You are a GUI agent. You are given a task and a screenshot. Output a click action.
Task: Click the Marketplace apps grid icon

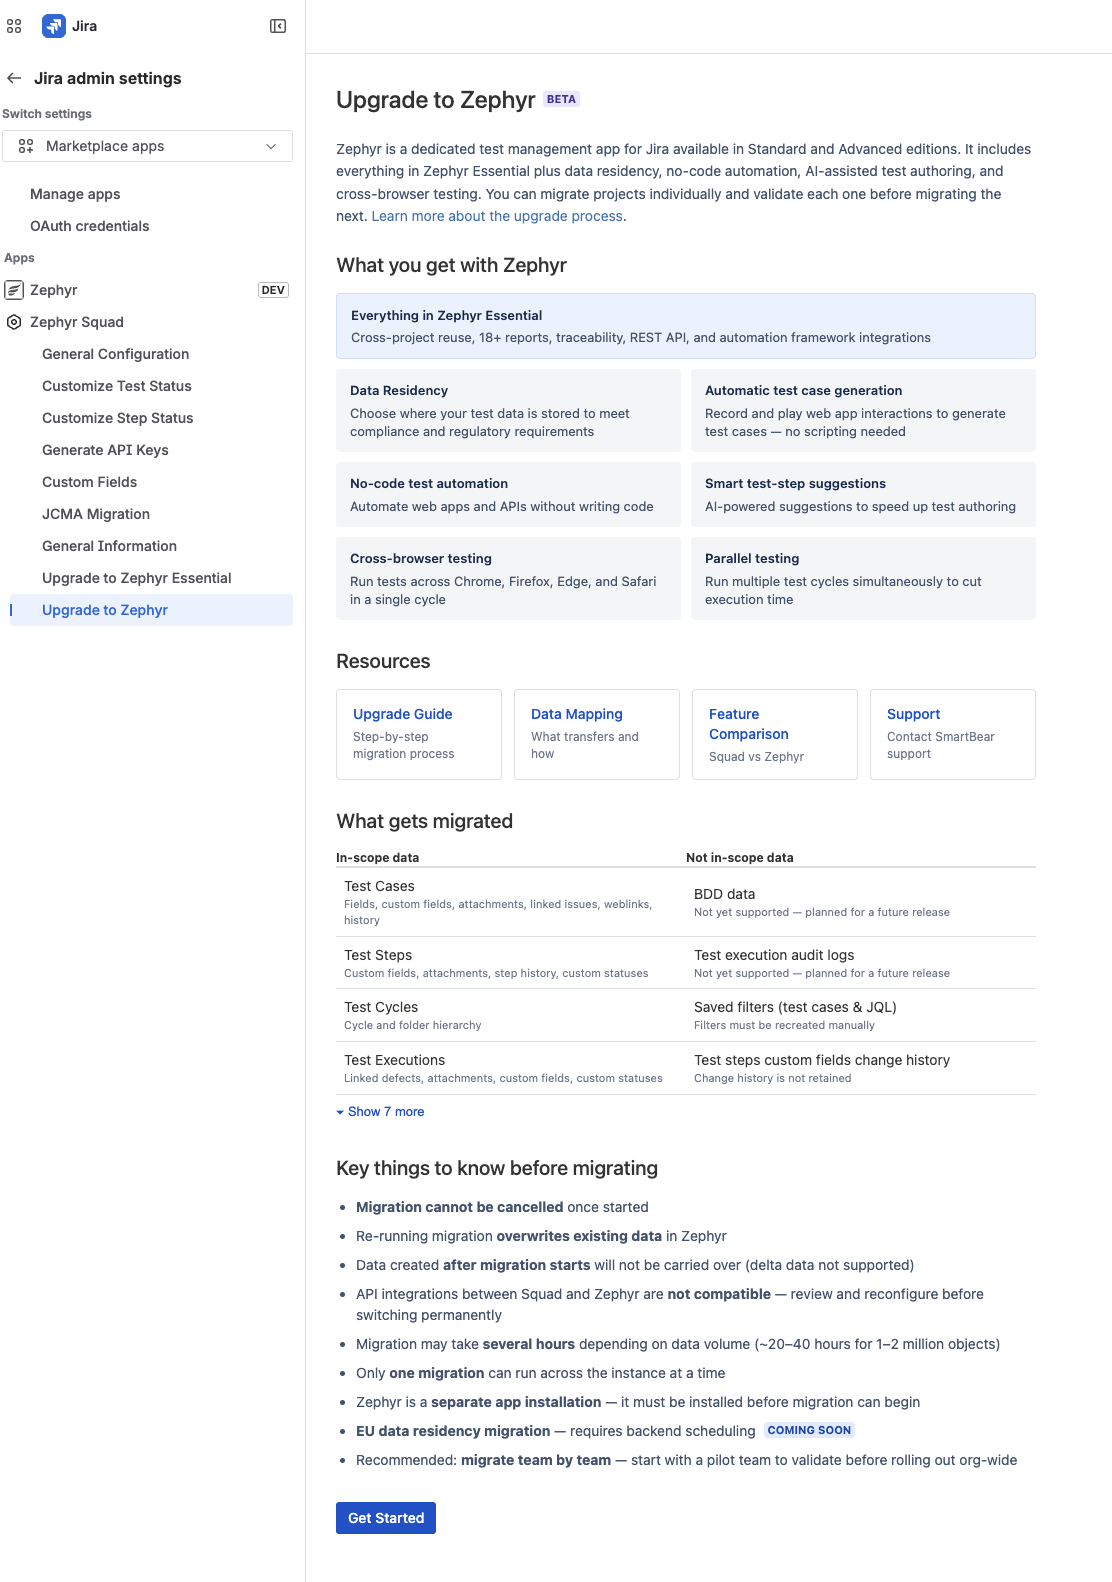[x=26, y=146]
